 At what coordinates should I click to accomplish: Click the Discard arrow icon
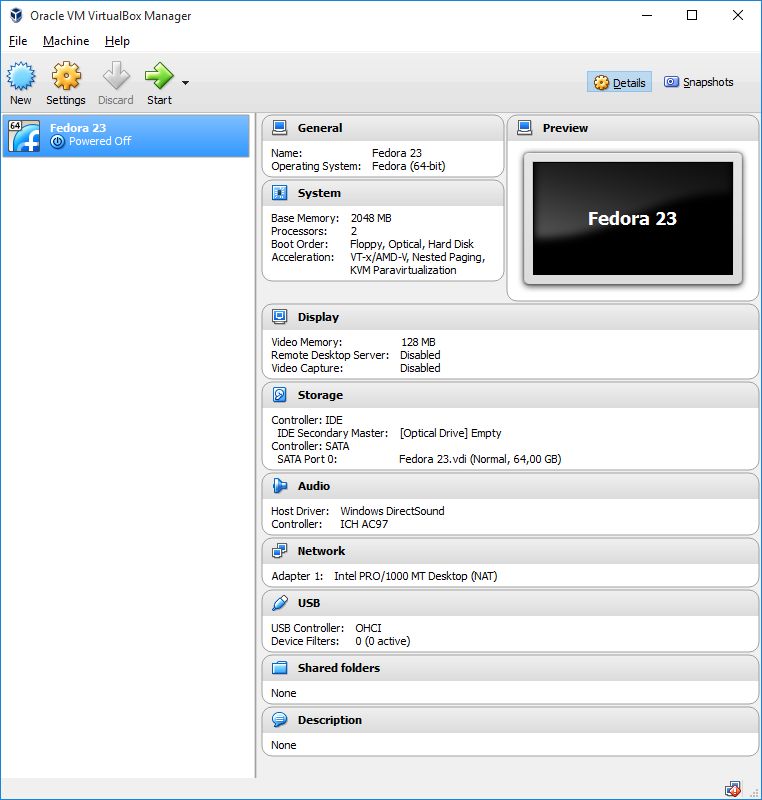(x=116, y=76)
